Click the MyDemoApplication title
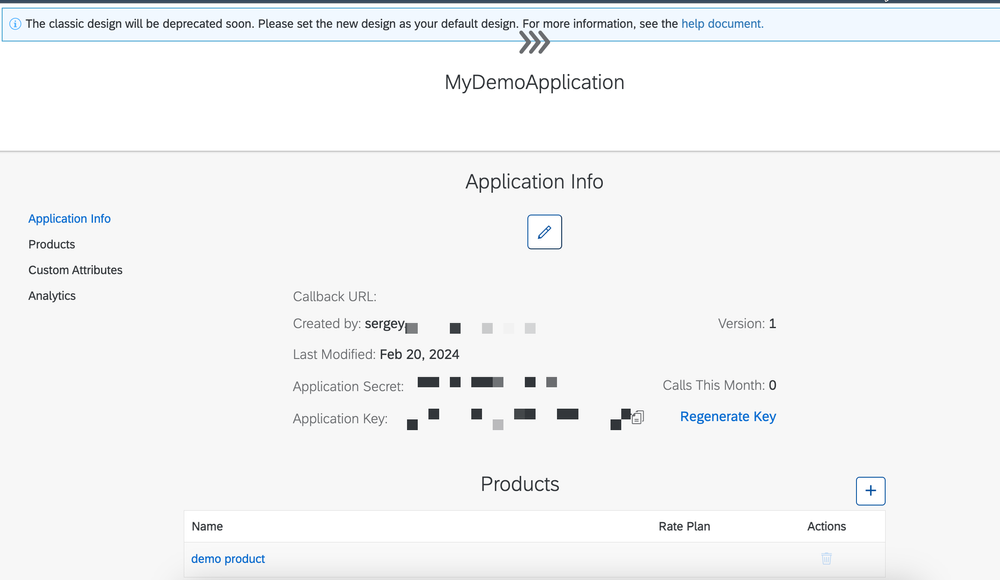This screenshot has height=580, width=1000. click(x=534, y=82)
